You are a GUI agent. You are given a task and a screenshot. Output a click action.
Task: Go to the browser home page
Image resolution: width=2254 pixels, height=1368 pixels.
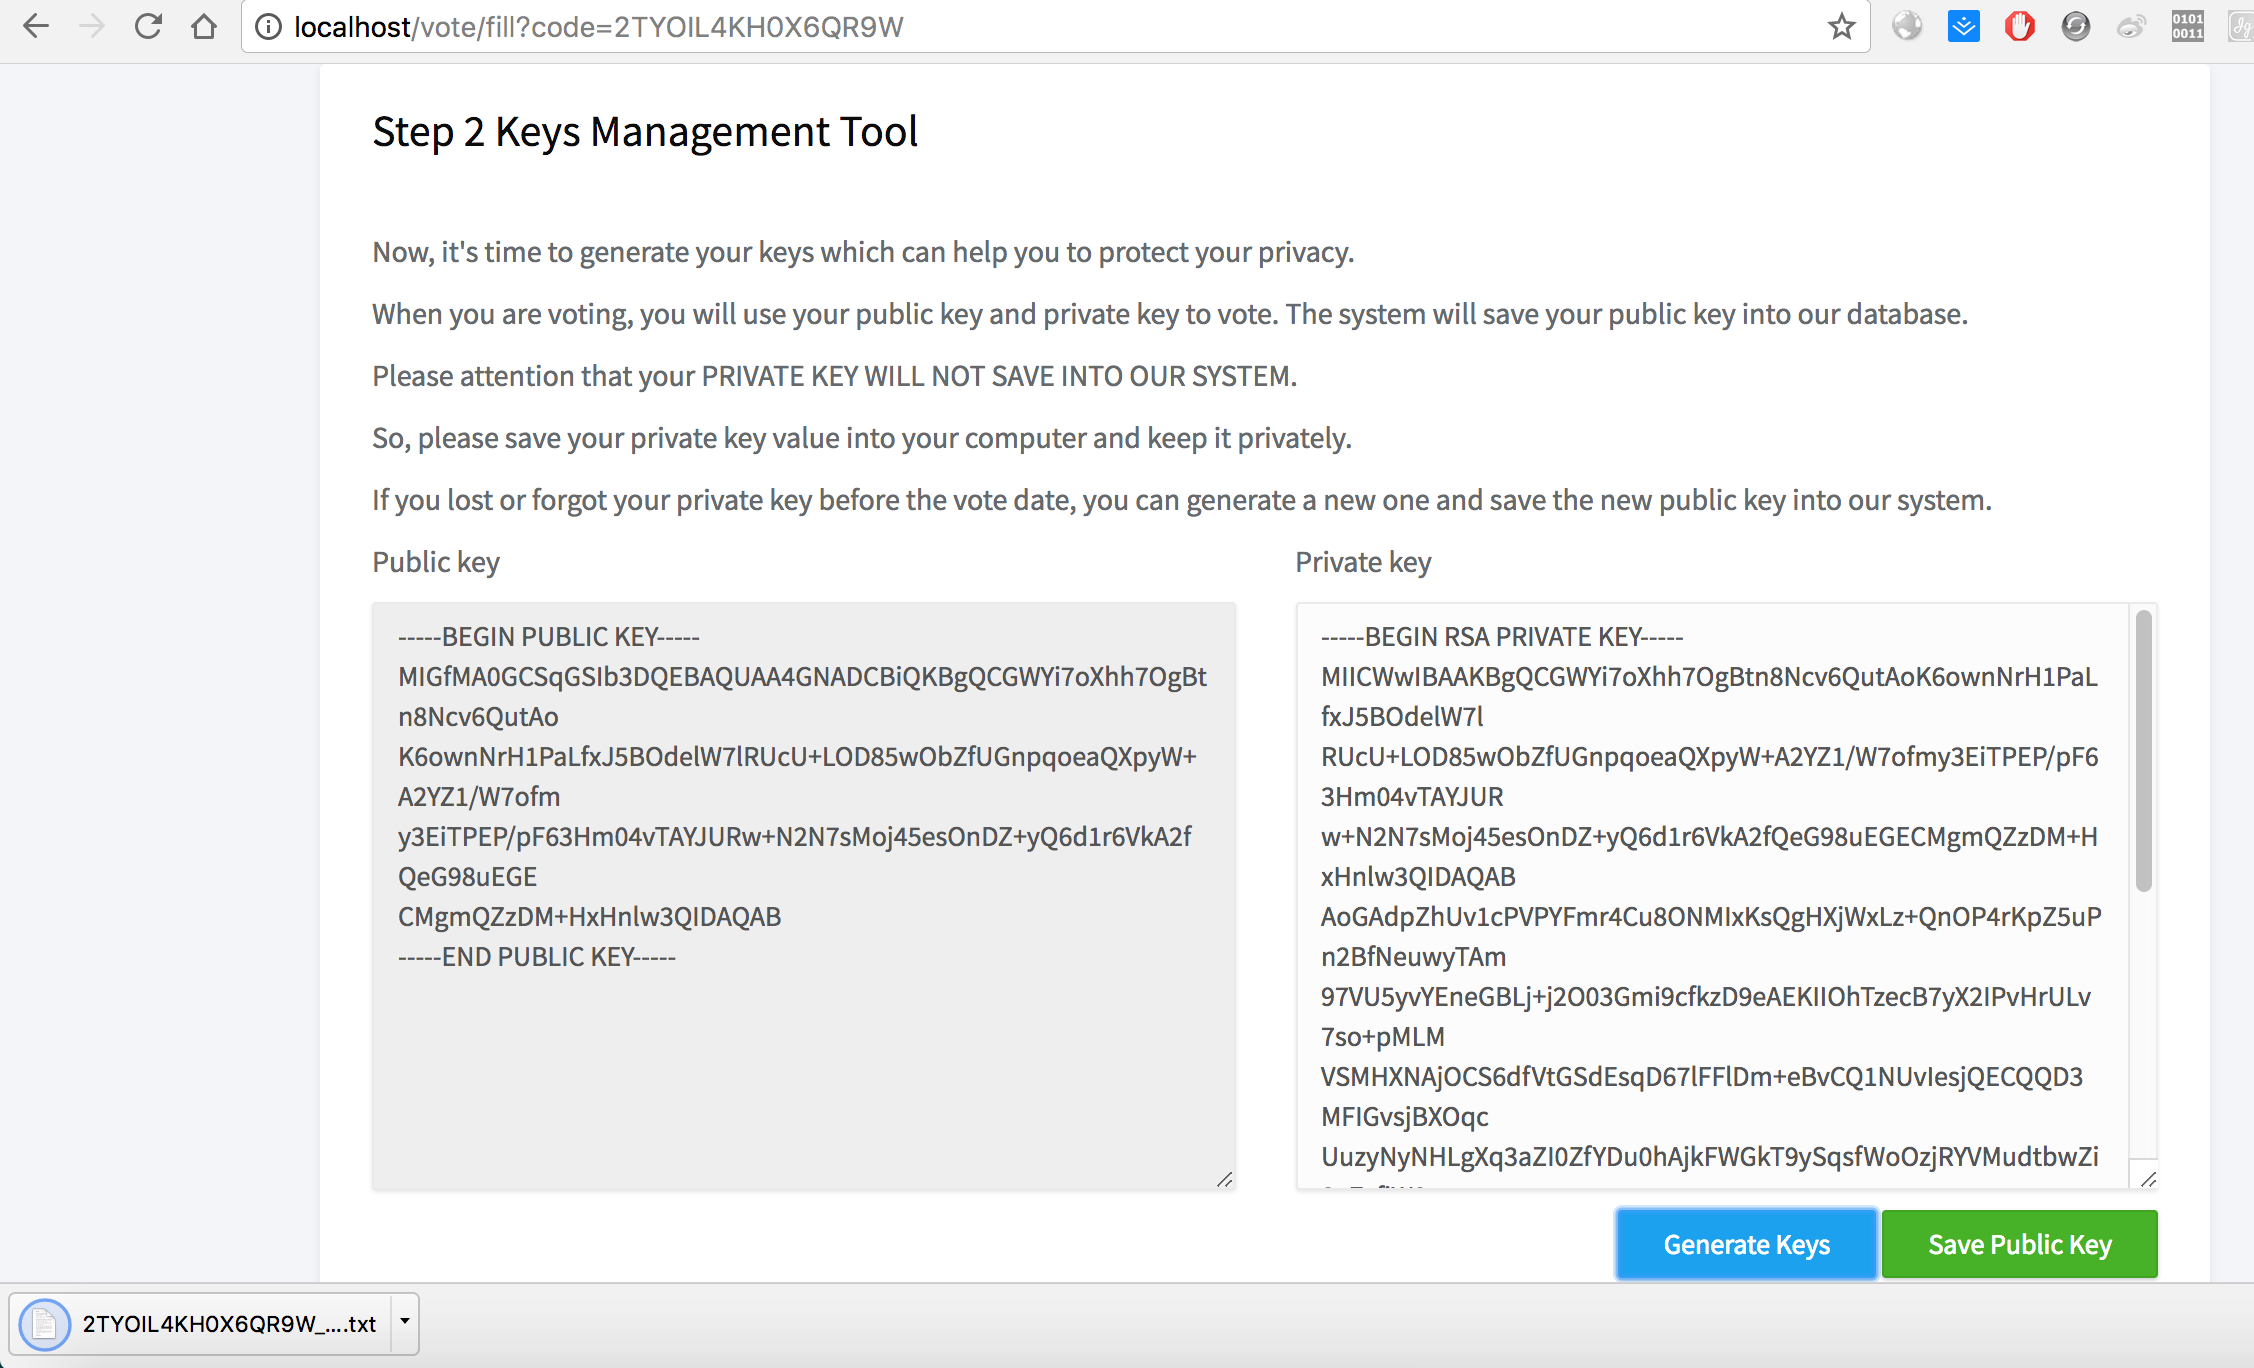click(x=204, y=27)
